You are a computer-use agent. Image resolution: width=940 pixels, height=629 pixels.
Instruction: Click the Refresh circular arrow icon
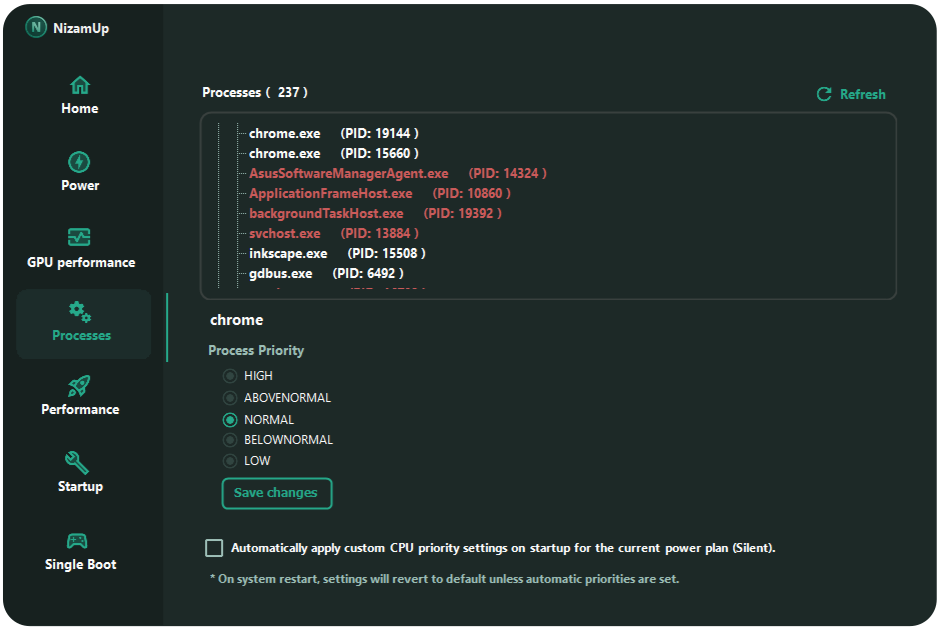coord(824,94)
